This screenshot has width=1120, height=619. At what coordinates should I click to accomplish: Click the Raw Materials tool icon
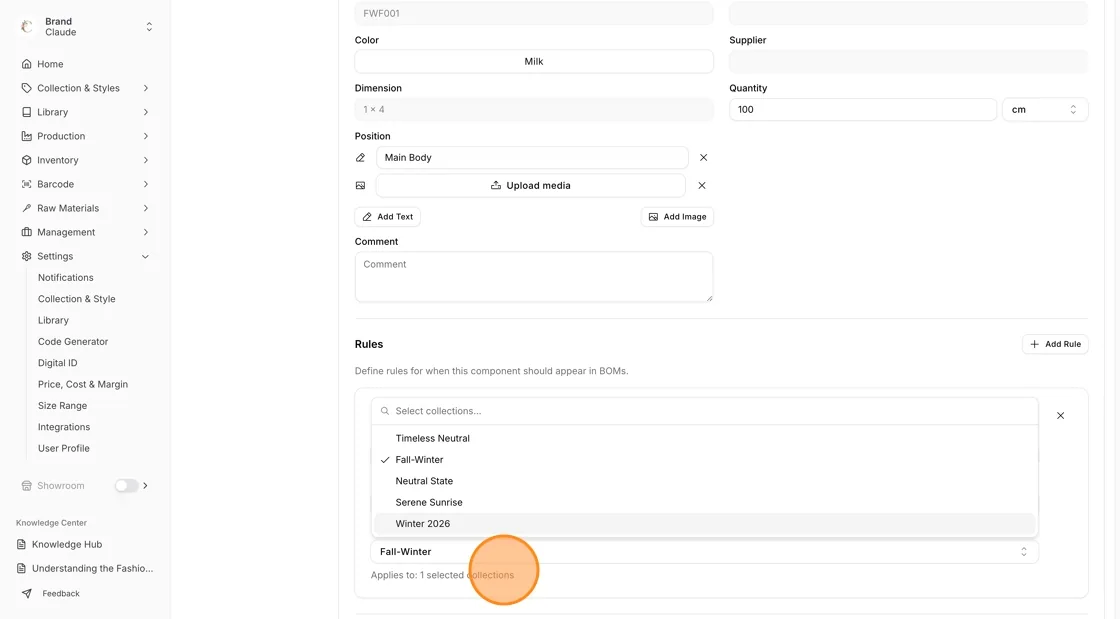[26, 208]
